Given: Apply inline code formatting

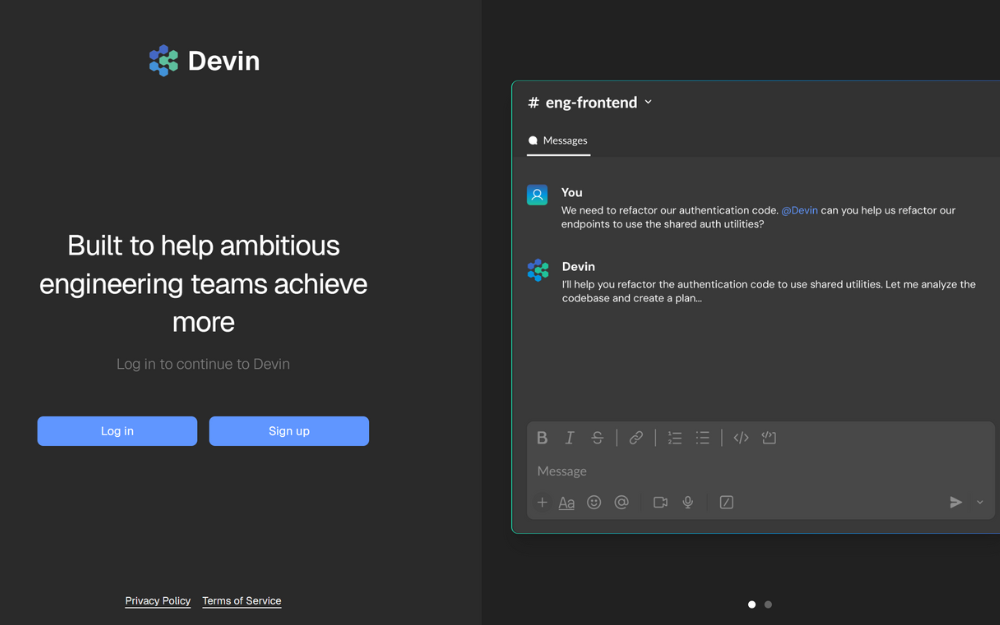Looking at the screenshot, I should pyautogui.click(x=740, y=438).
